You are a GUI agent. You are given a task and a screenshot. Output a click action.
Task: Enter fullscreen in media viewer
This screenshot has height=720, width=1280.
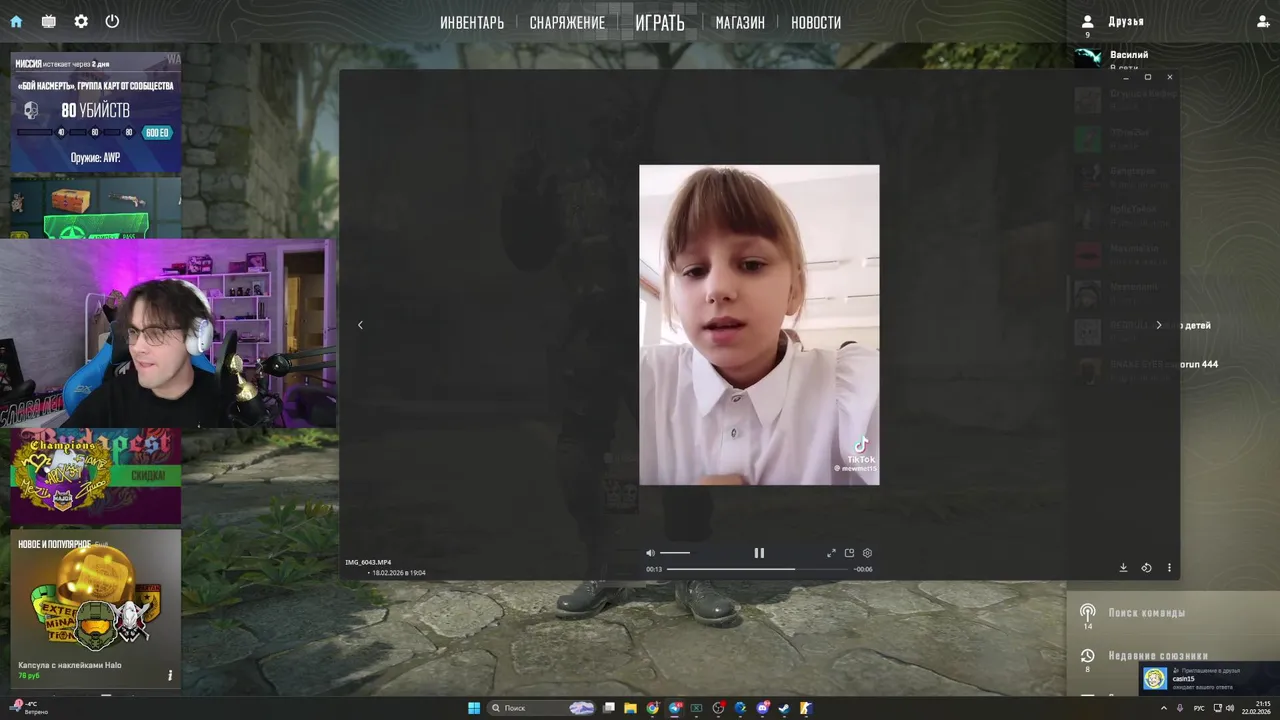coord(831,553)
